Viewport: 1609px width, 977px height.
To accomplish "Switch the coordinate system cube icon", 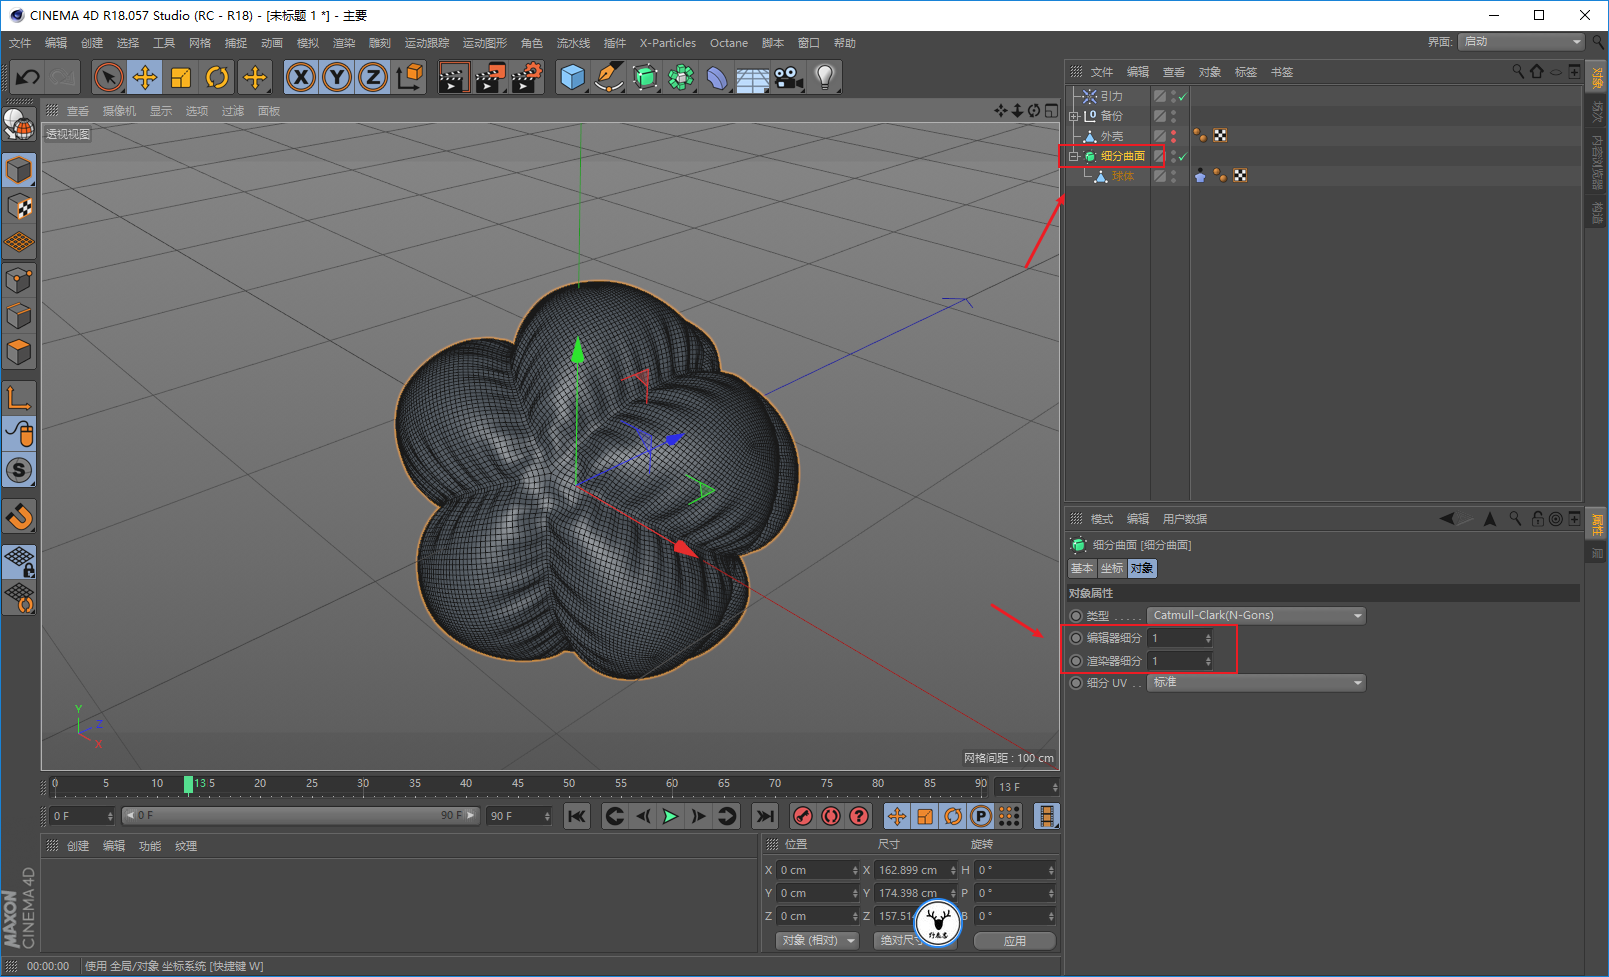I will 410,77.
